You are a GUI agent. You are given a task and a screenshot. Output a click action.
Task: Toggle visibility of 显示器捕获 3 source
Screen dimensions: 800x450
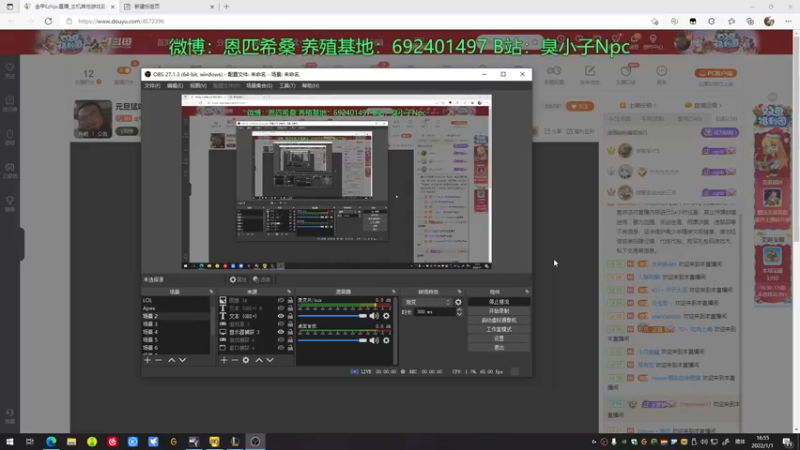281,332
